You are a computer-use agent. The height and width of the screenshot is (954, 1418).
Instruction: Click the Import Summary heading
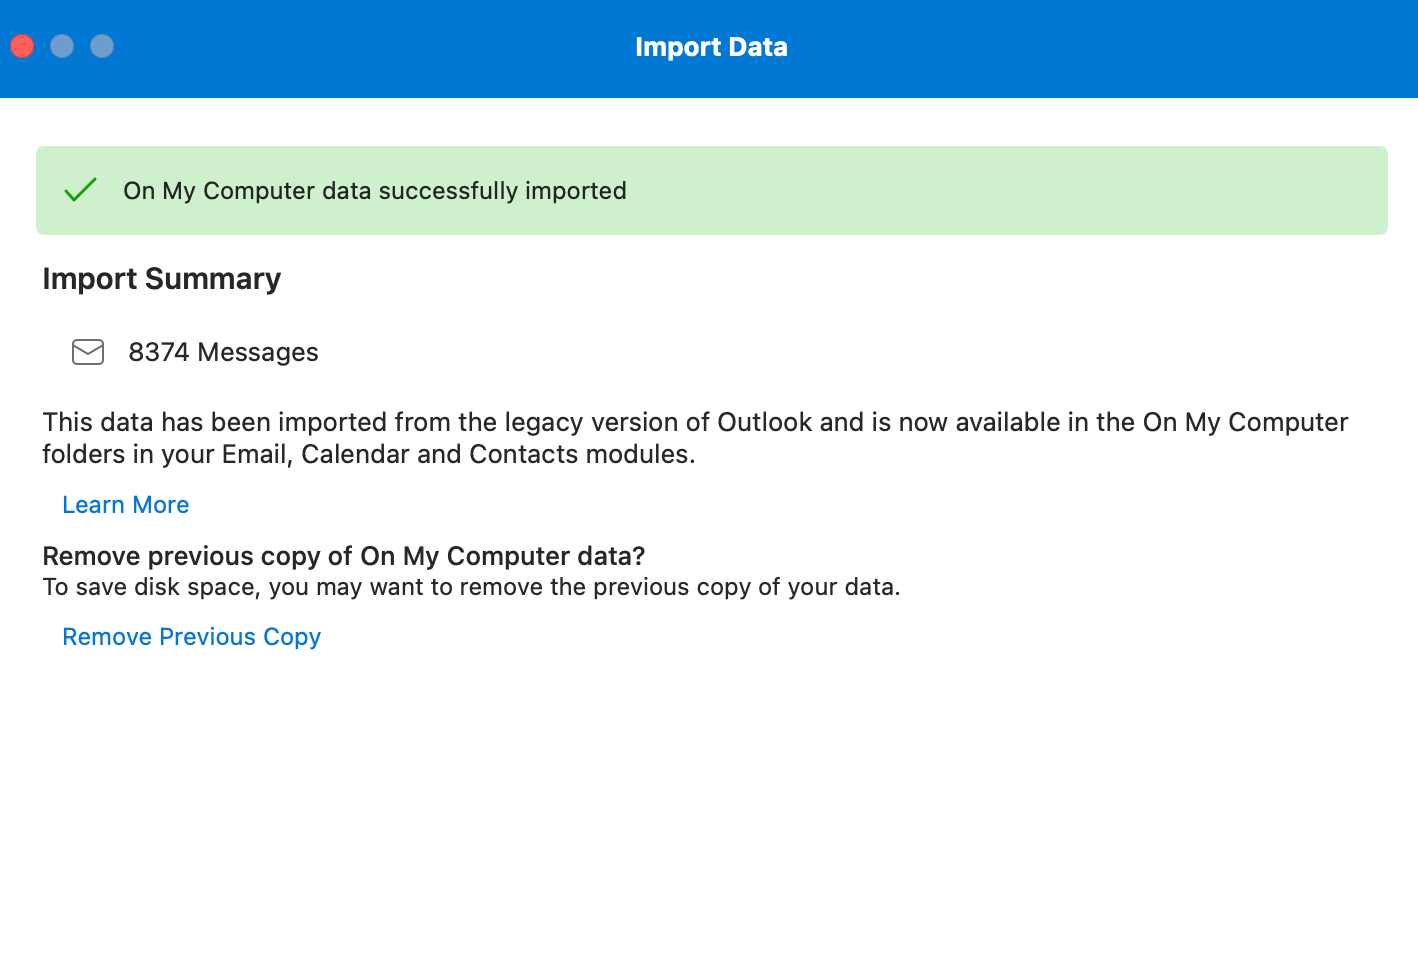161,279
